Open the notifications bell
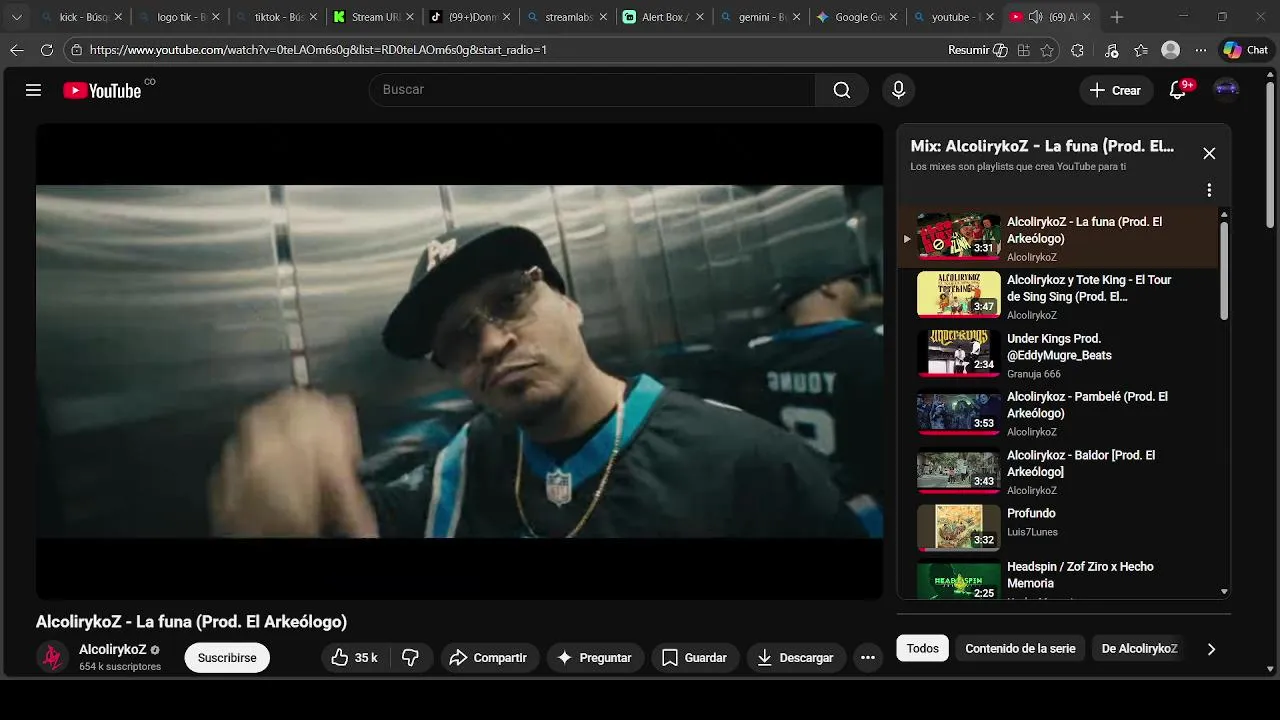Screen dimensions: 1280x720 pyautogui.click(x=1178, y=90)
